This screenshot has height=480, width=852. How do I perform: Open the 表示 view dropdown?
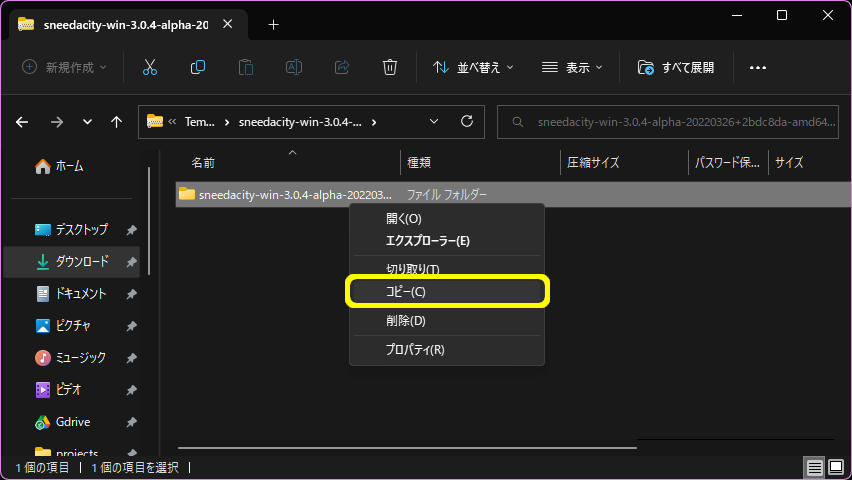click(x=572, y=67)
